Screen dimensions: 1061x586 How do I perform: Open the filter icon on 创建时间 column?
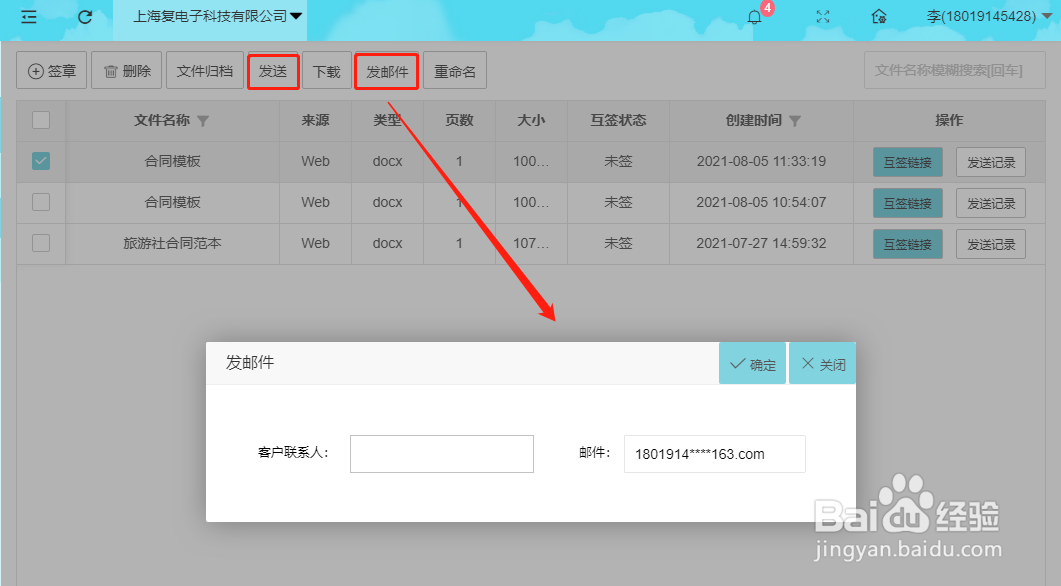click(795, 120)
